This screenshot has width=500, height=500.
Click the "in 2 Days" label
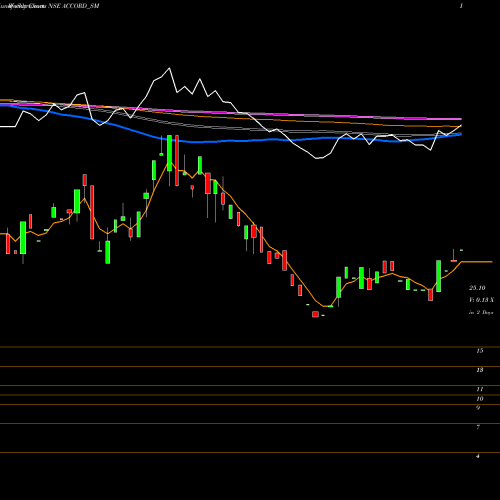pyautogui.click(x=481, y=312)
